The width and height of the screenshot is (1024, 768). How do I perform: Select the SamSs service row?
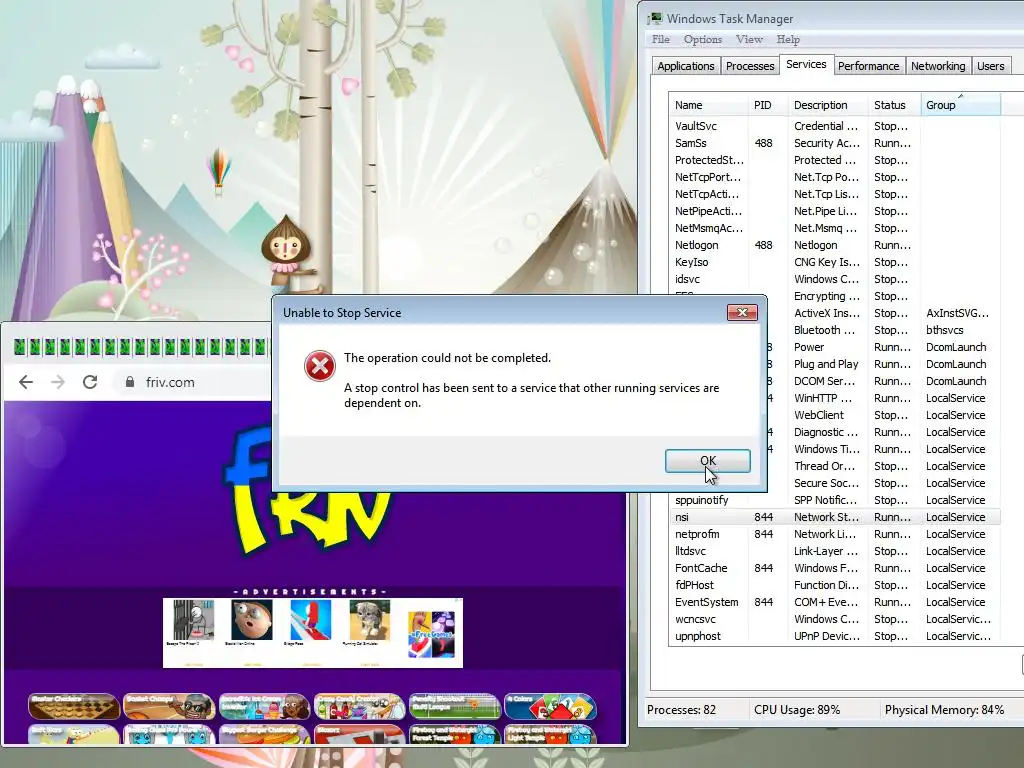[x=836, y=143]
